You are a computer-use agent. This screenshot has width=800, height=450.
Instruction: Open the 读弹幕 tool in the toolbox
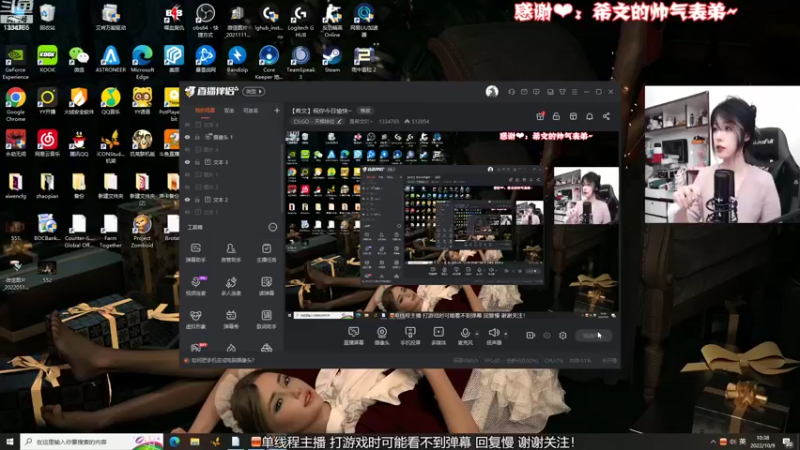[266, 286]
